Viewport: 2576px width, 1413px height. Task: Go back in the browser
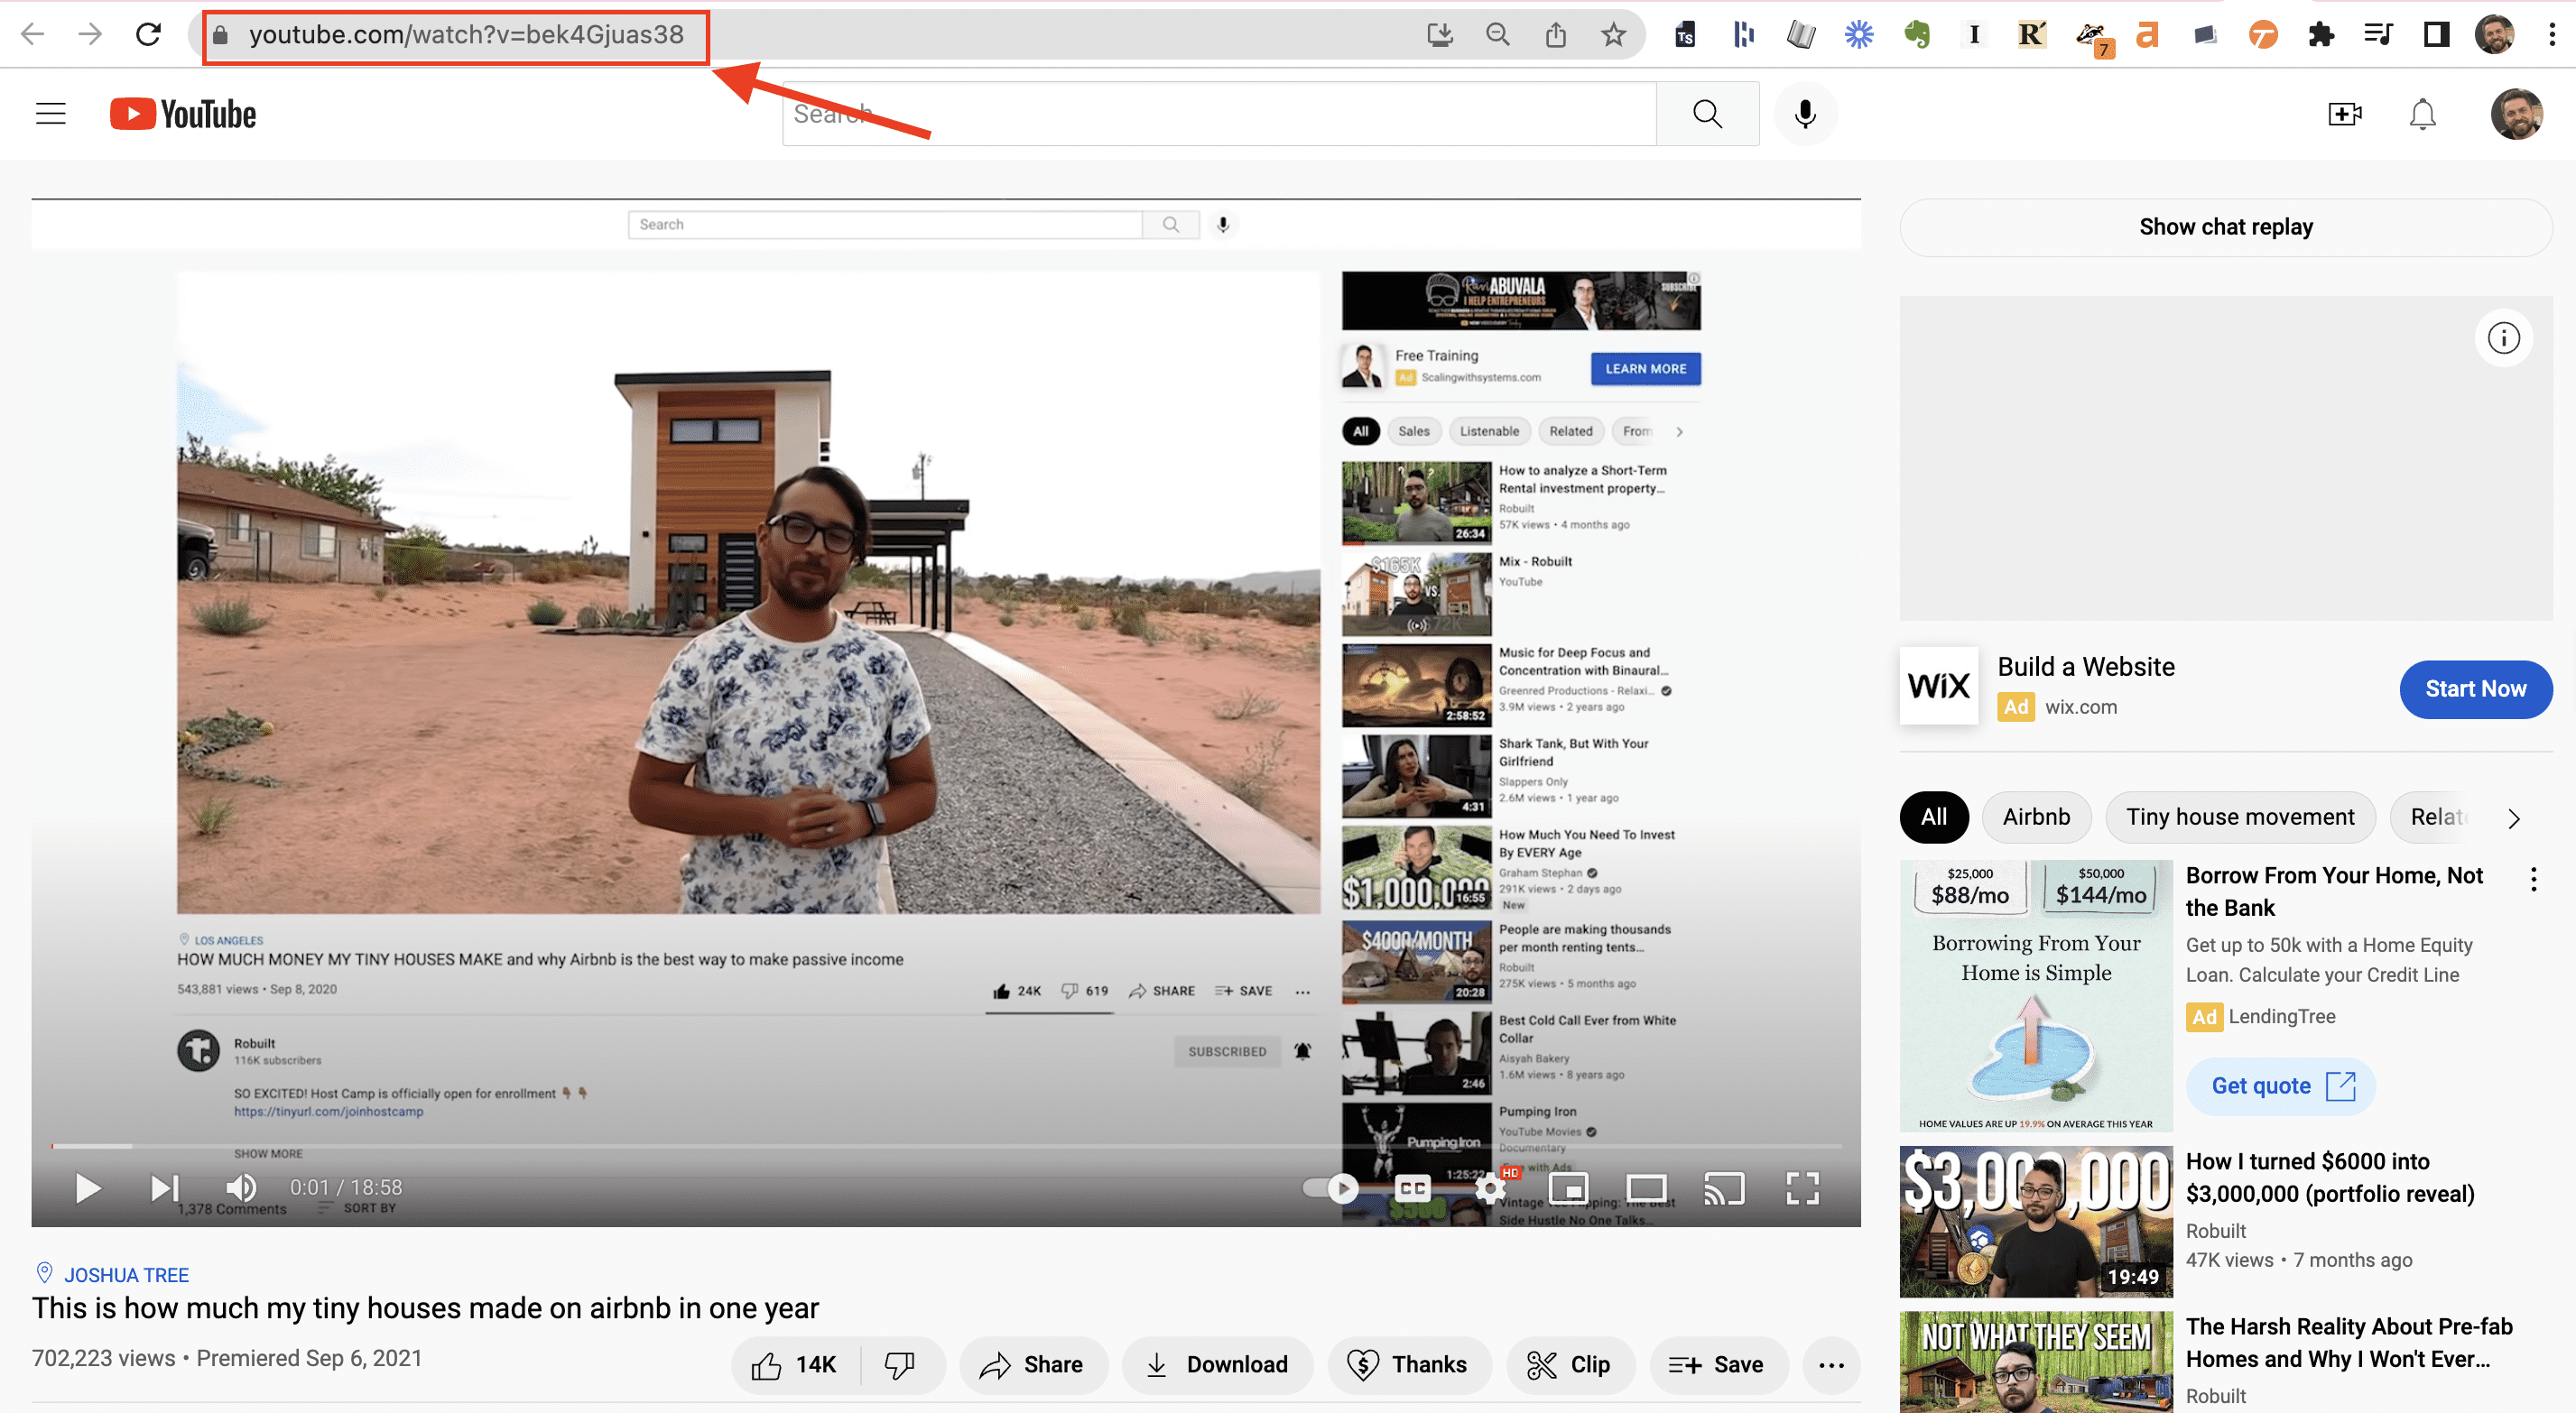[x=32, y=35]
